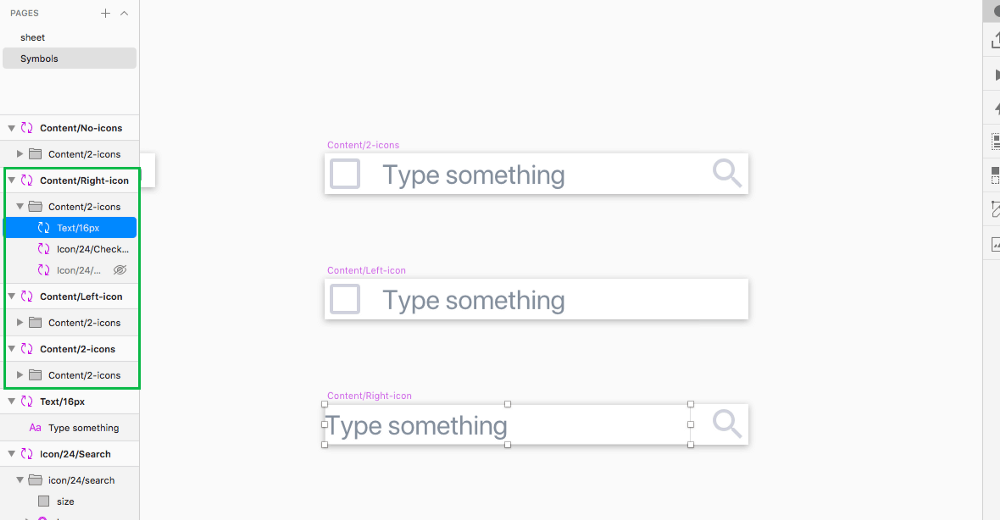Collapse the Pages list chevron
This screenshot has width=1000, height=520.
(x=124, y=13)
